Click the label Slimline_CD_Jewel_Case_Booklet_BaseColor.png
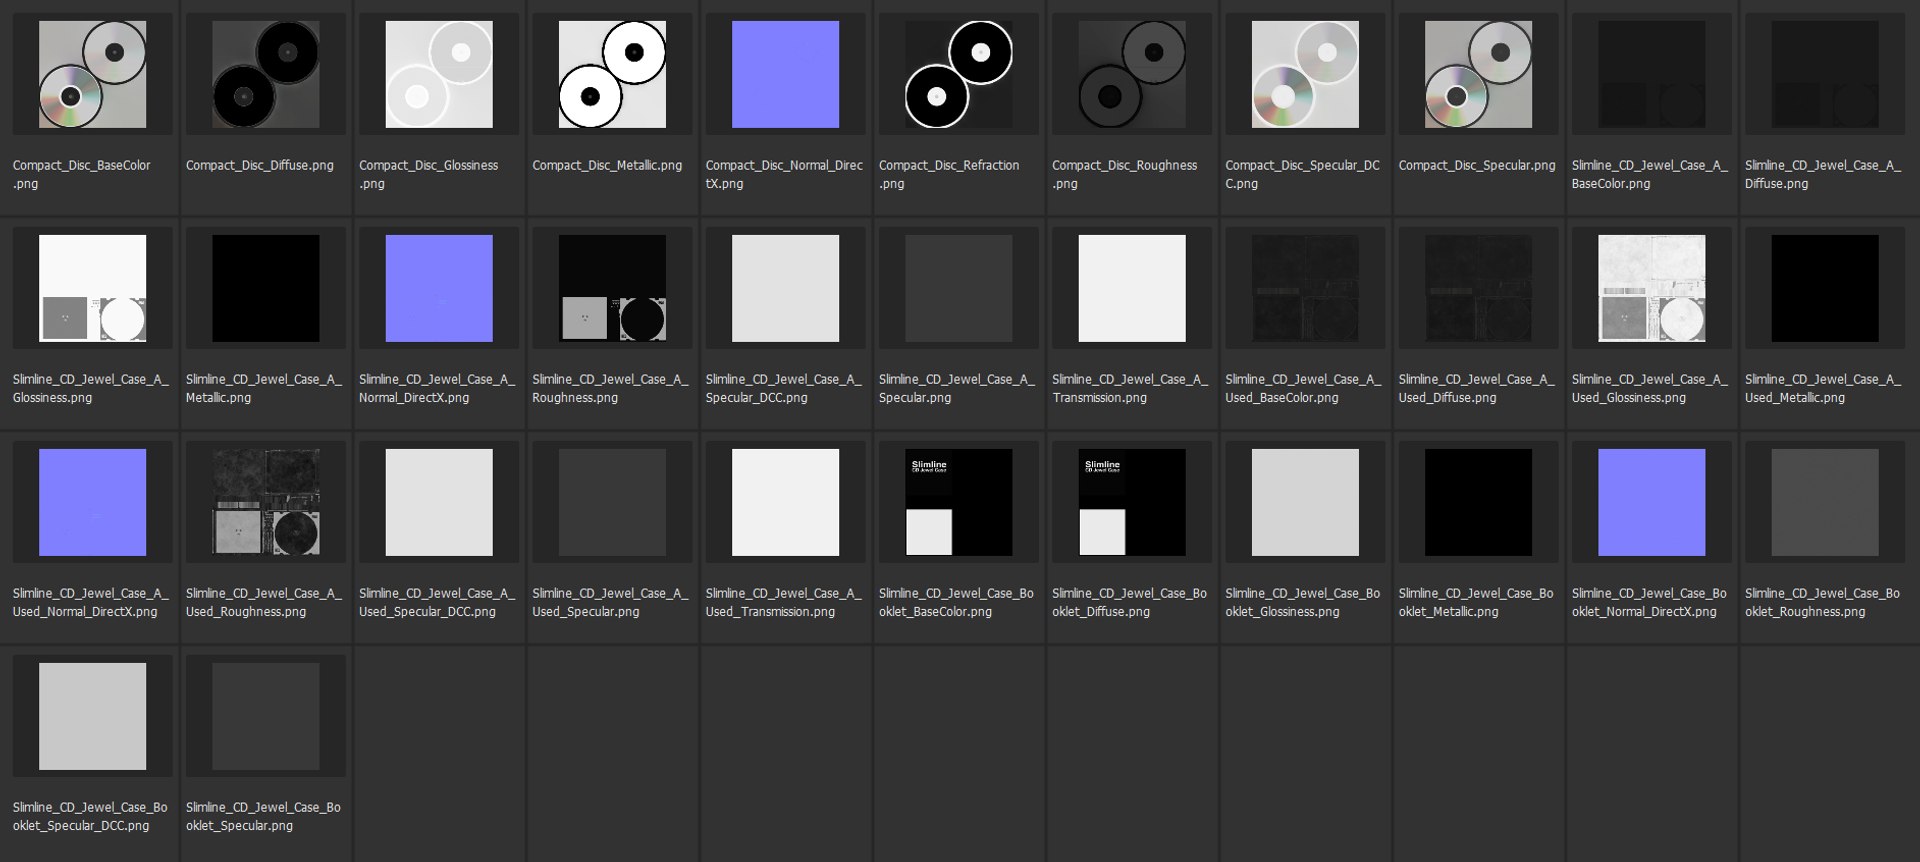 [956, 602]
